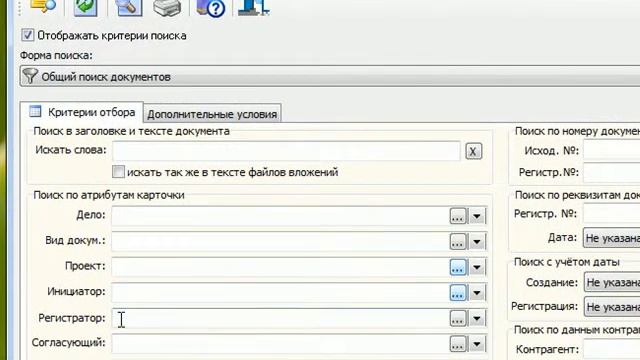Expand the 'Согласующий' dropdown arrow

coord(477,344)
